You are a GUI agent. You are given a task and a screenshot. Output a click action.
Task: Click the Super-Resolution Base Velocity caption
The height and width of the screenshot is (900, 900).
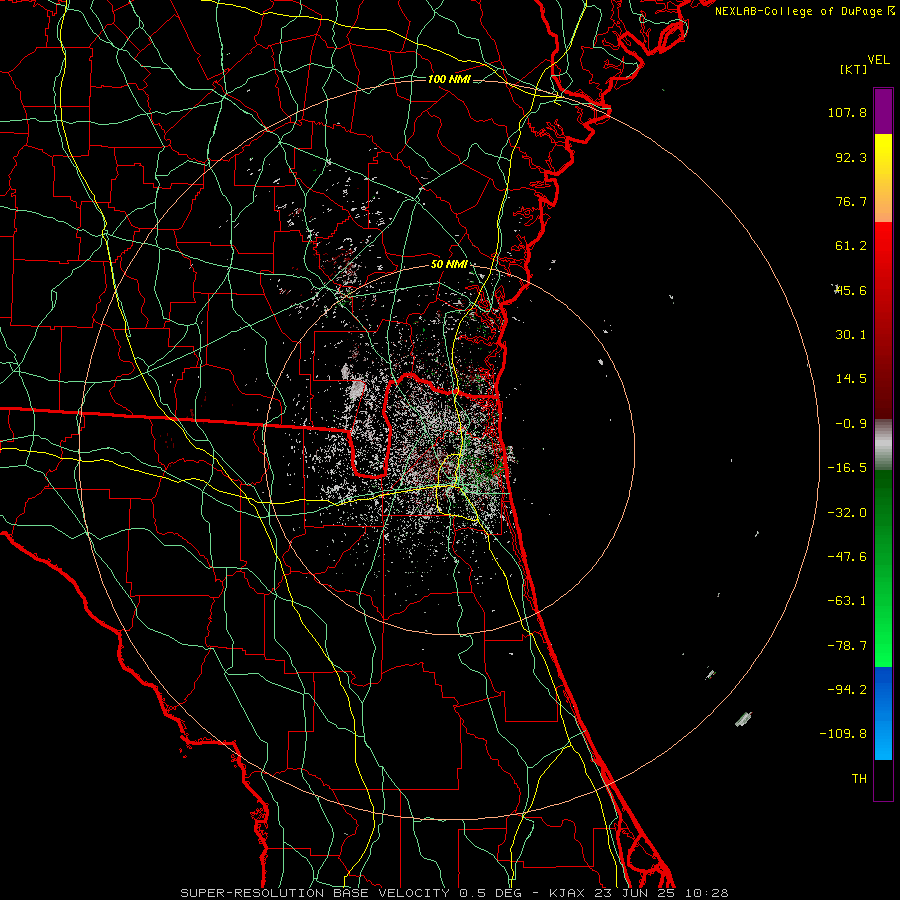[454, 893]
